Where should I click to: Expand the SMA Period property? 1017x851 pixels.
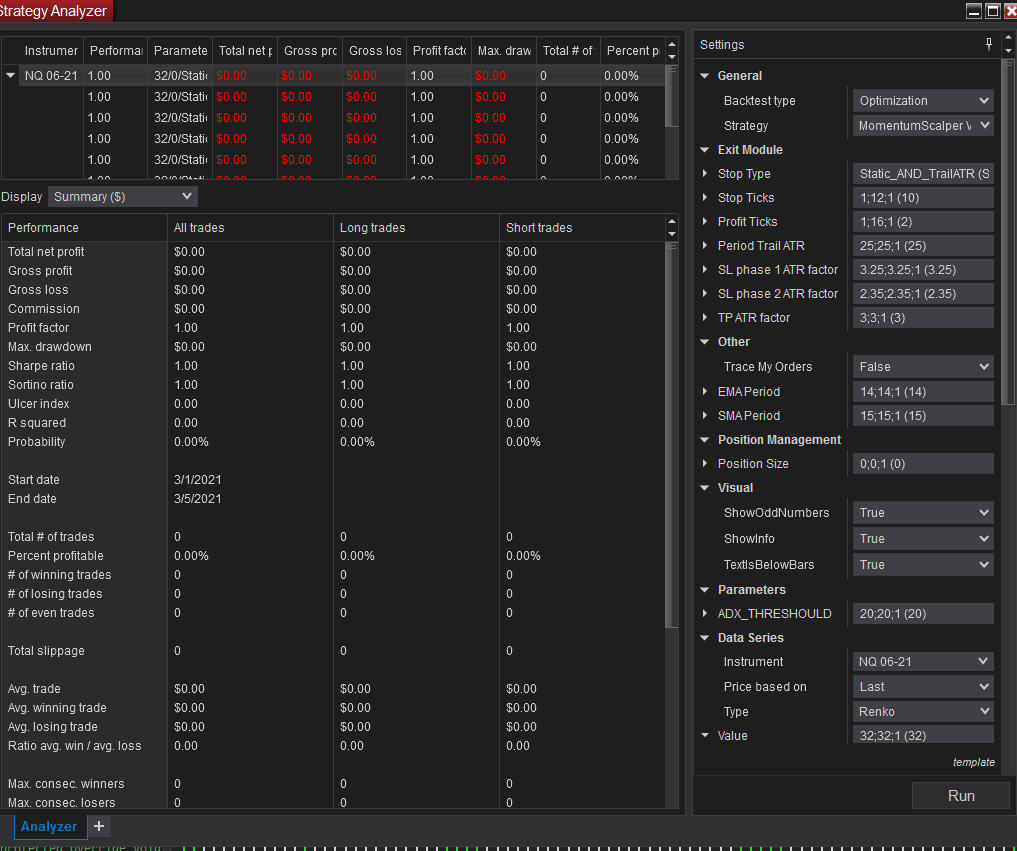click(705, 416)
